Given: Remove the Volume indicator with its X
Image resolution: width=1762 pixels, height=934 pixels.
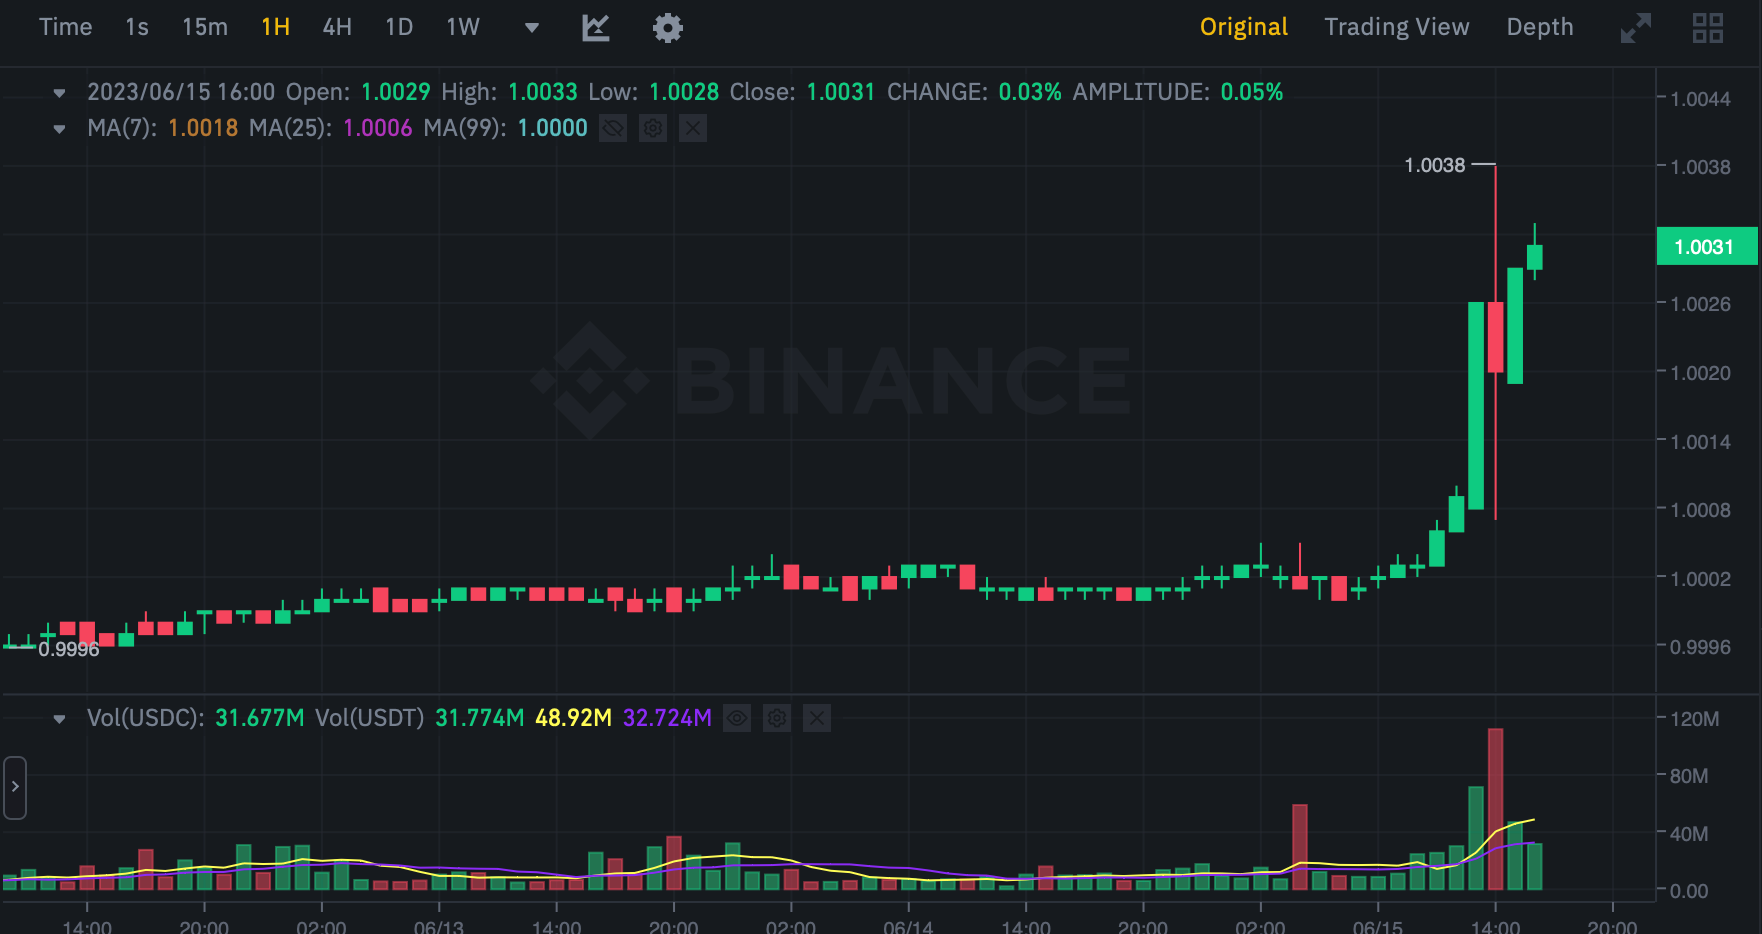Looking at the screenshot, I should click(817, 718).
